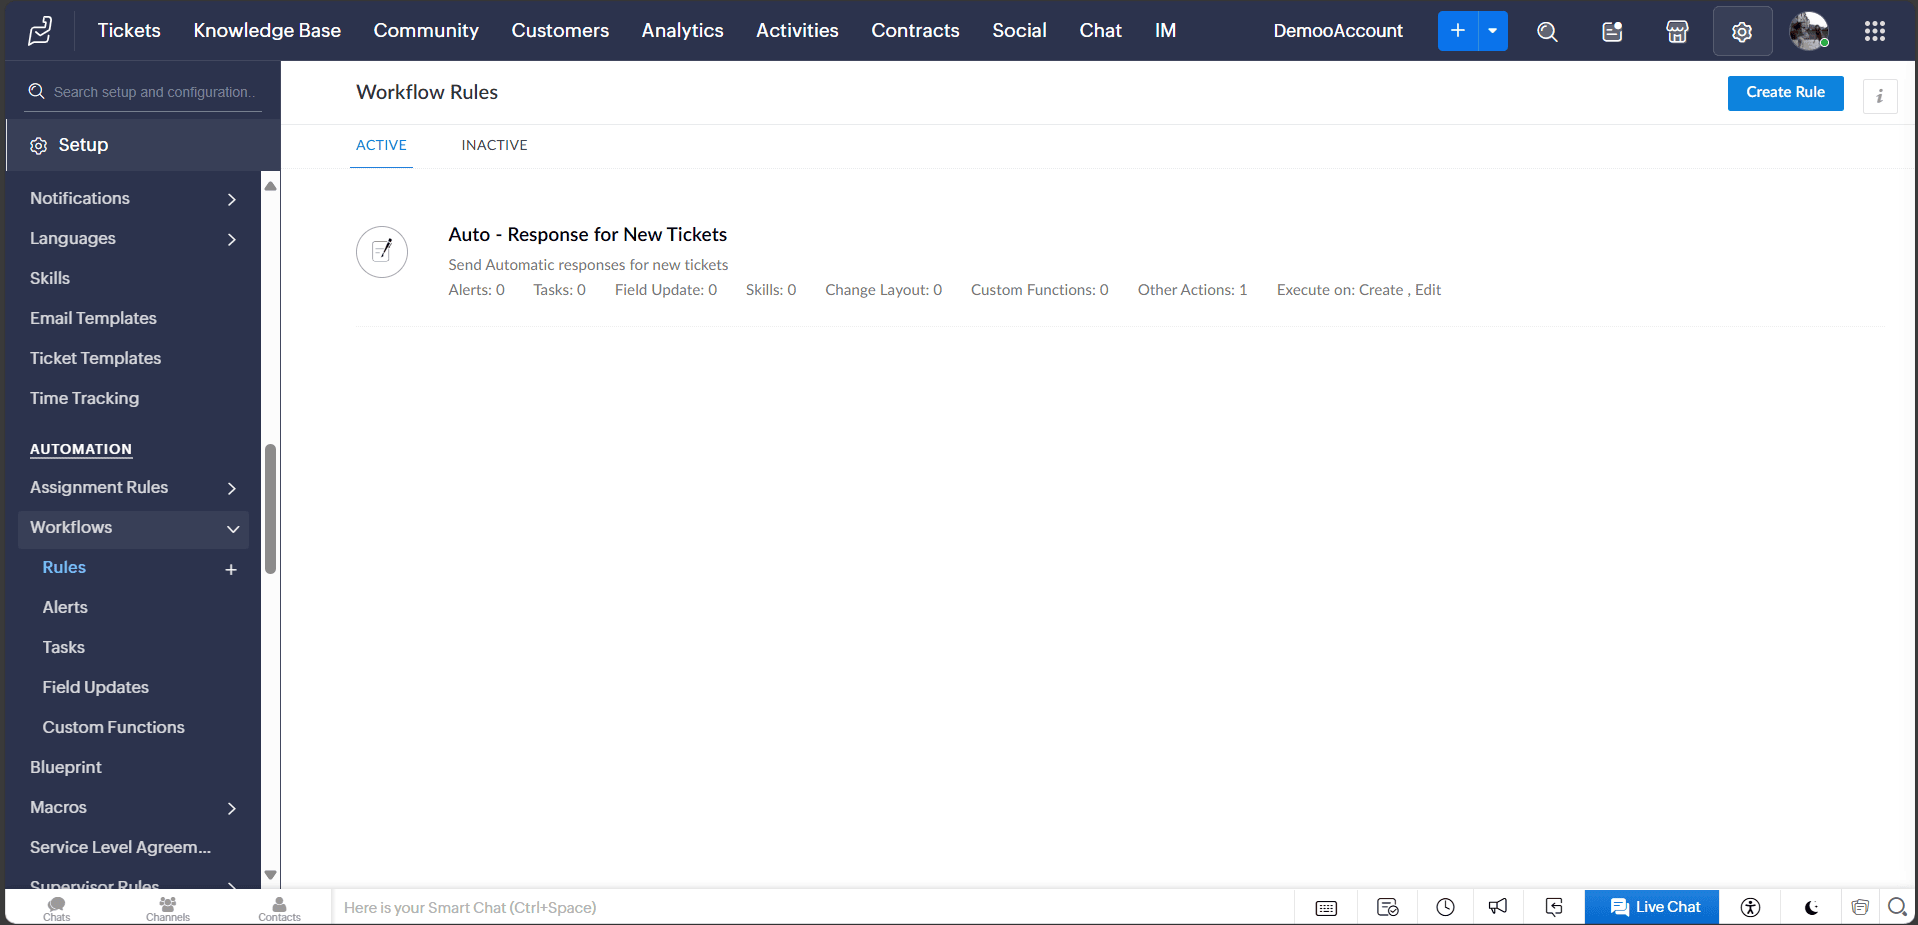The height and width of the screenshot is (925, 1918).
Task: Click the sidebar scroll down arrow
Action: pos(270,875)
